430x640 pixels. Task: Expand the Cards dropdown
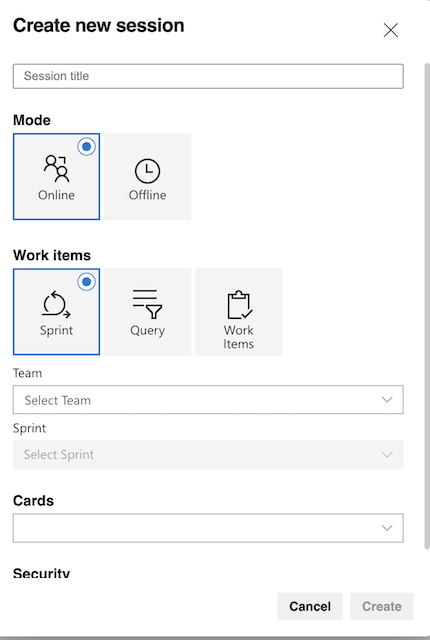click(208, 528)
